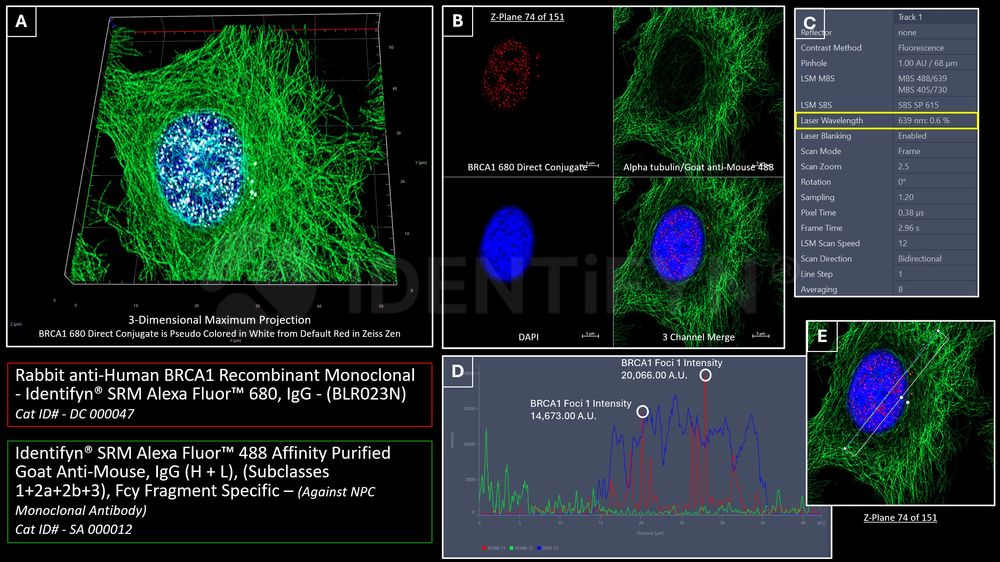Select the highlighted Laser Wavelength row
1000x562 pixels.
point(886,121)
